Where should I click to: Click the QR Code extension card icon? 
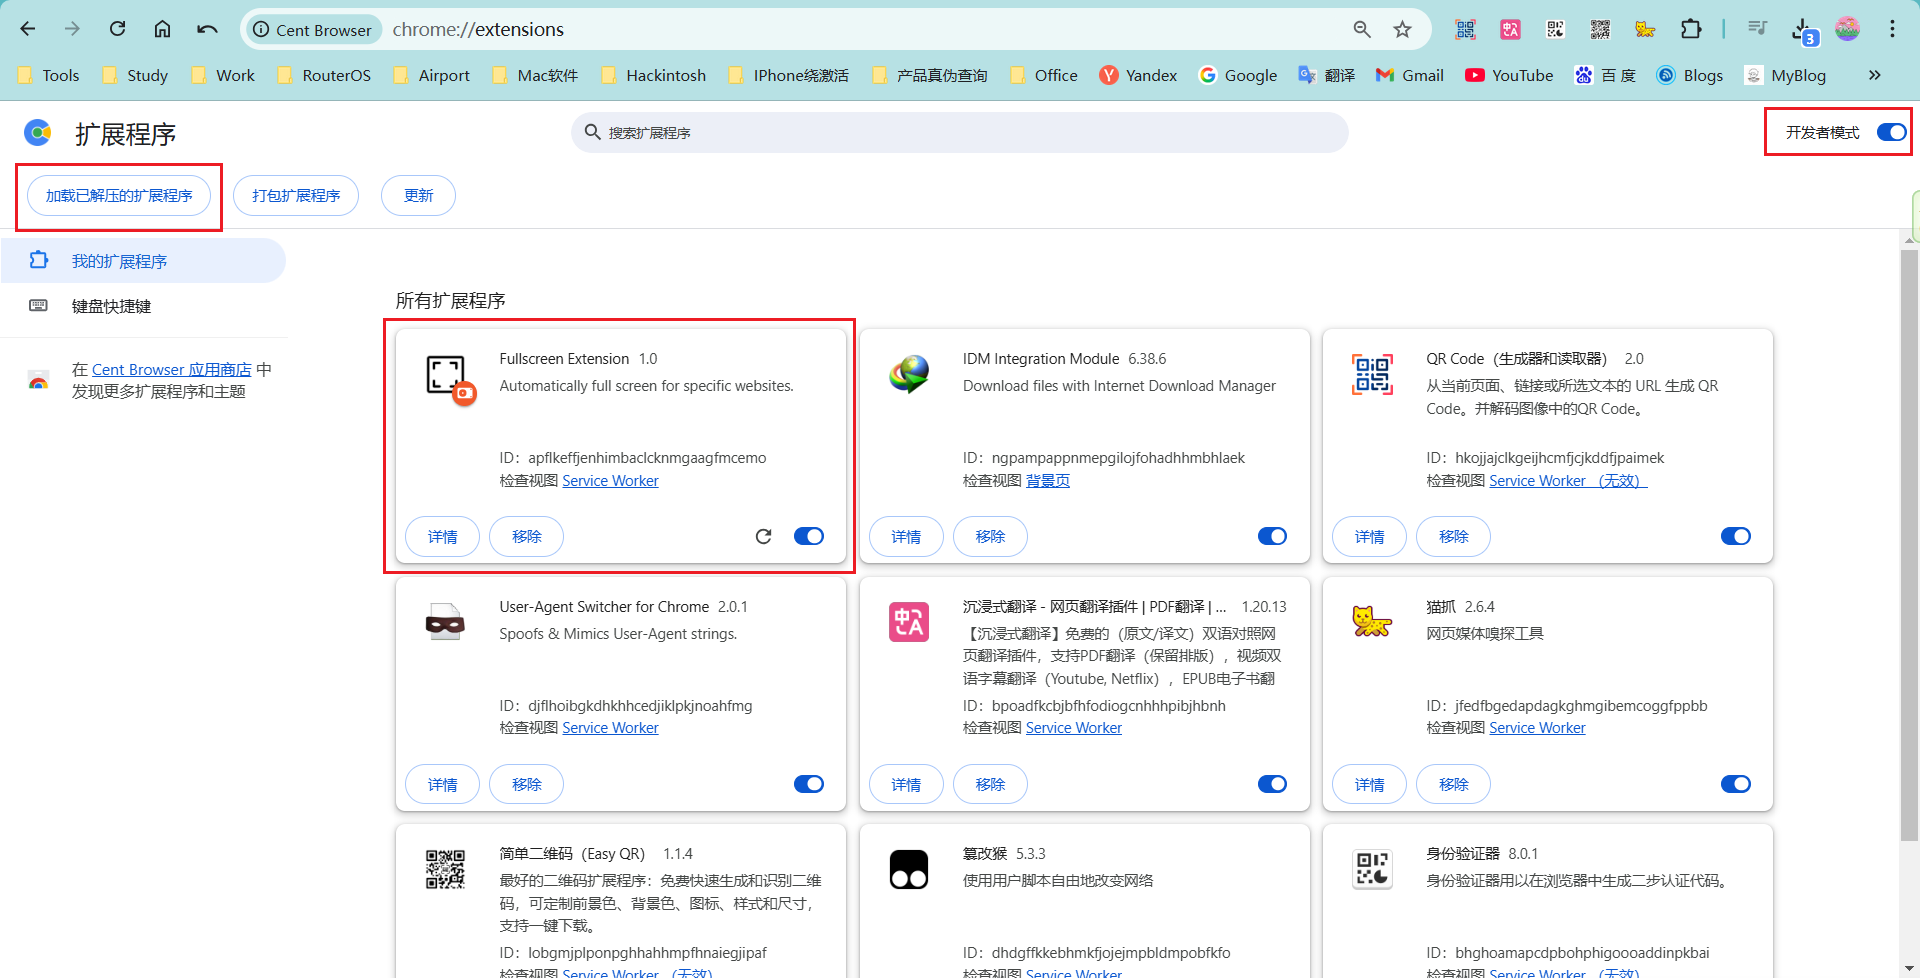[x=1373, y=374]
